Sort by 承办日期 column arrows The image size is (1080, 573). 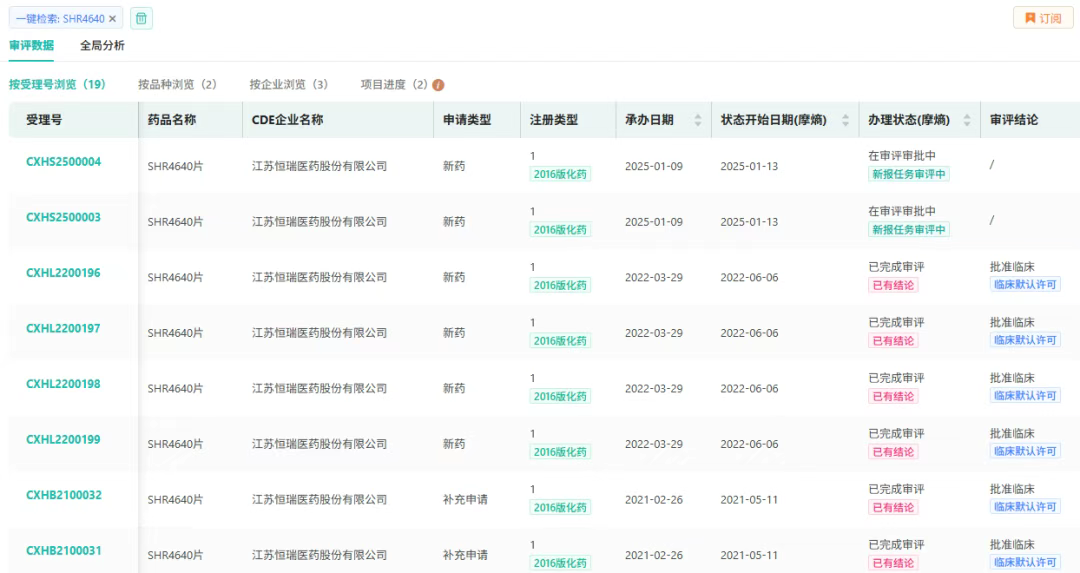pyautogui.click(x=696, y=120)
